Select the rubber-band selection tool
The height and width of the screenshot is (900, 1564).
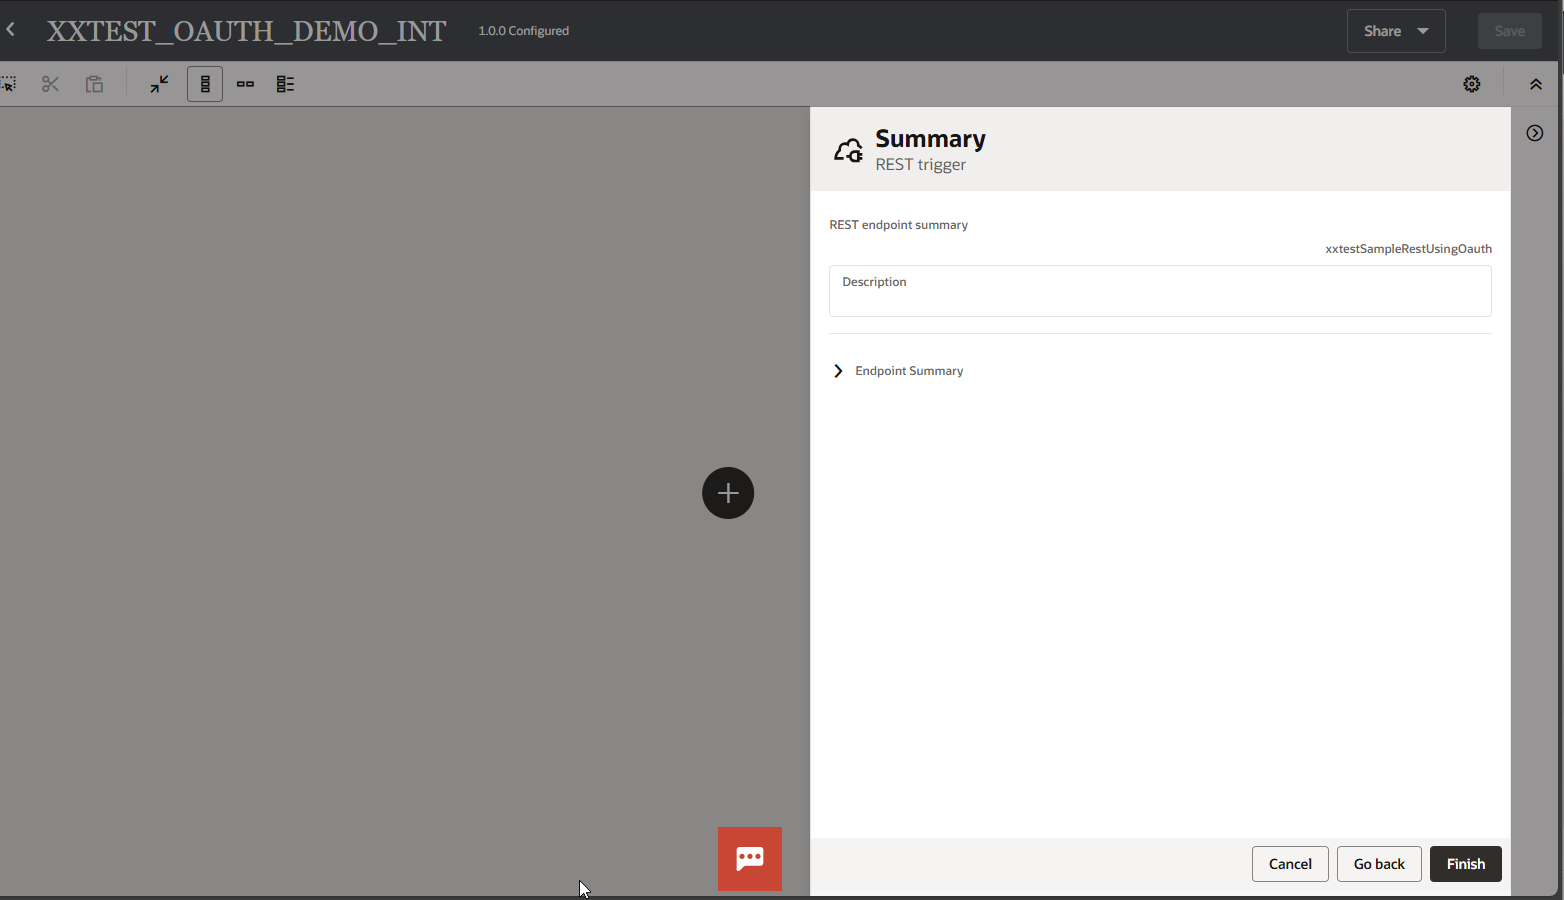coord(11,84)
